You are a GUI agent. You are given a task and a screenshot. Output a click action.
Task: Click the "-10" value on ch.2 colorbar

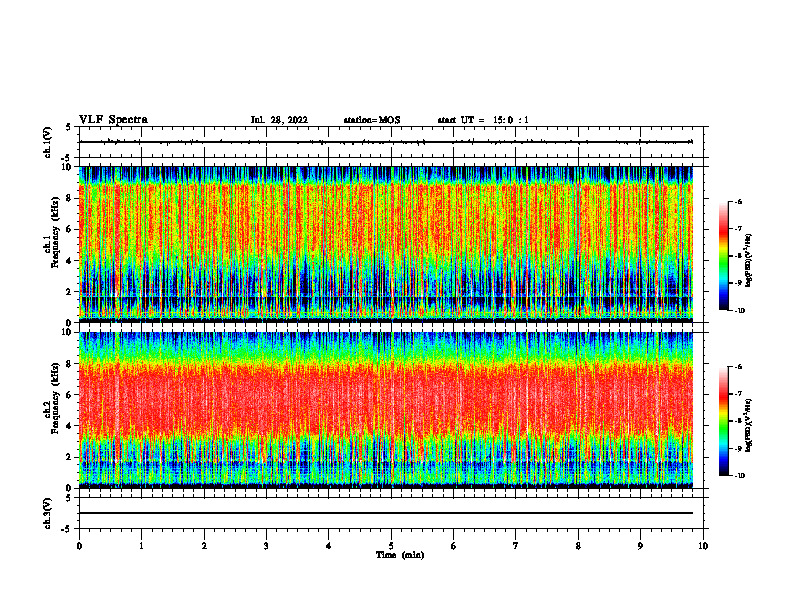(740, 476)
